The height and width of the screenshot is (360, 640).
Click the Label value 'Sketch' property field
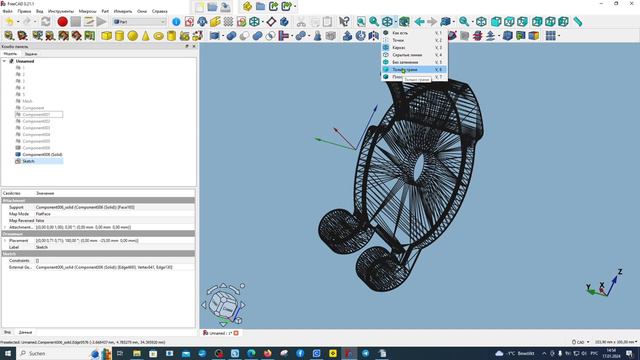coord(42,247)
